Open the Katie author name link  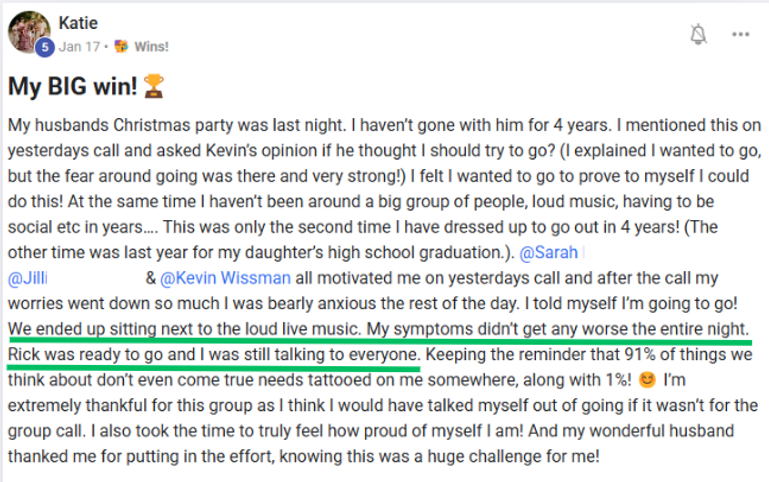coord(78,23)
